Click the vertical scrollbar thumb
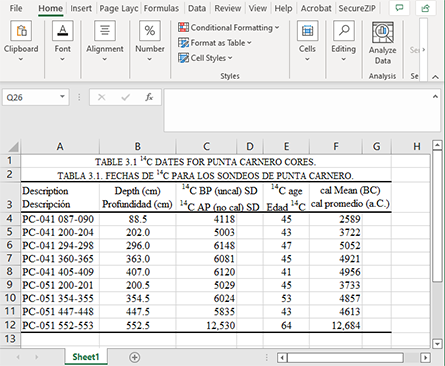Image resolution: width=445 pixels, height=366 pixels. click(x=437, y=217)
